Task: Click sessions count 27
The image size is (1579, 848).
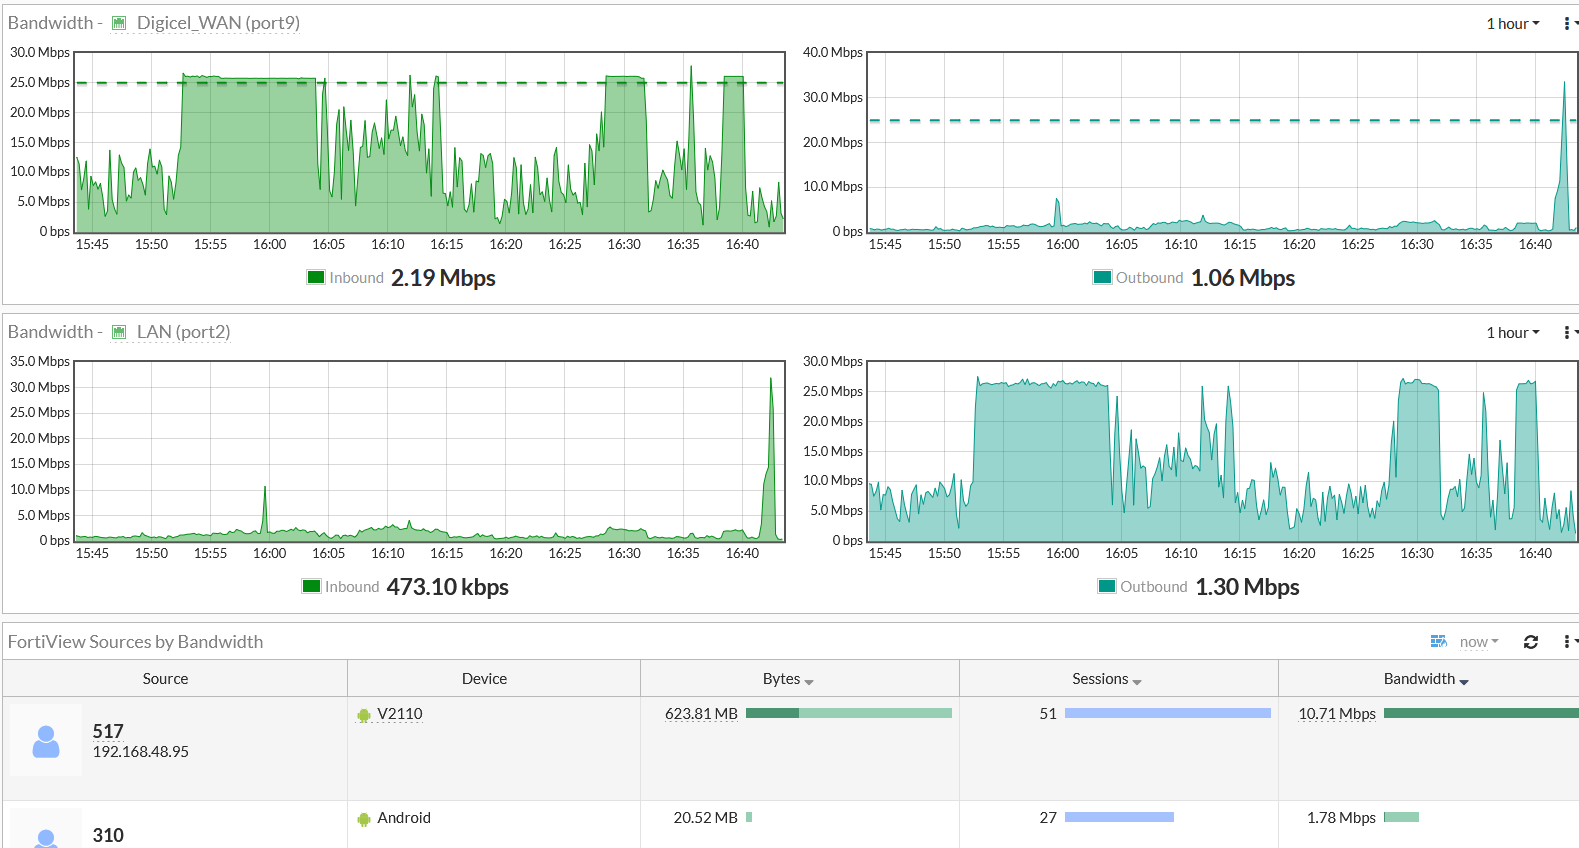Action: click(x=1048, y=818)
